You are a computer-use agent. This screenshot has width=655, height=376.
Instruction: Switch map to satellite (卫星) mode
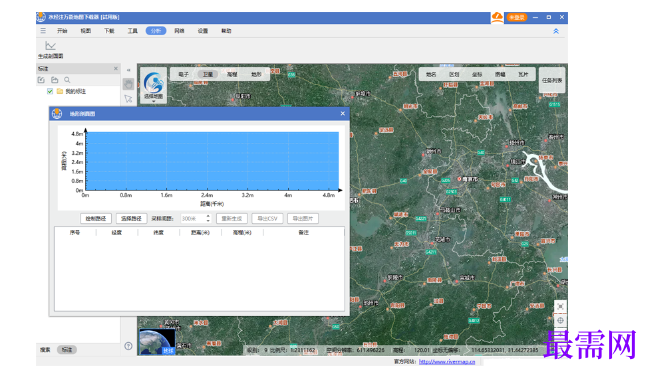208,74
